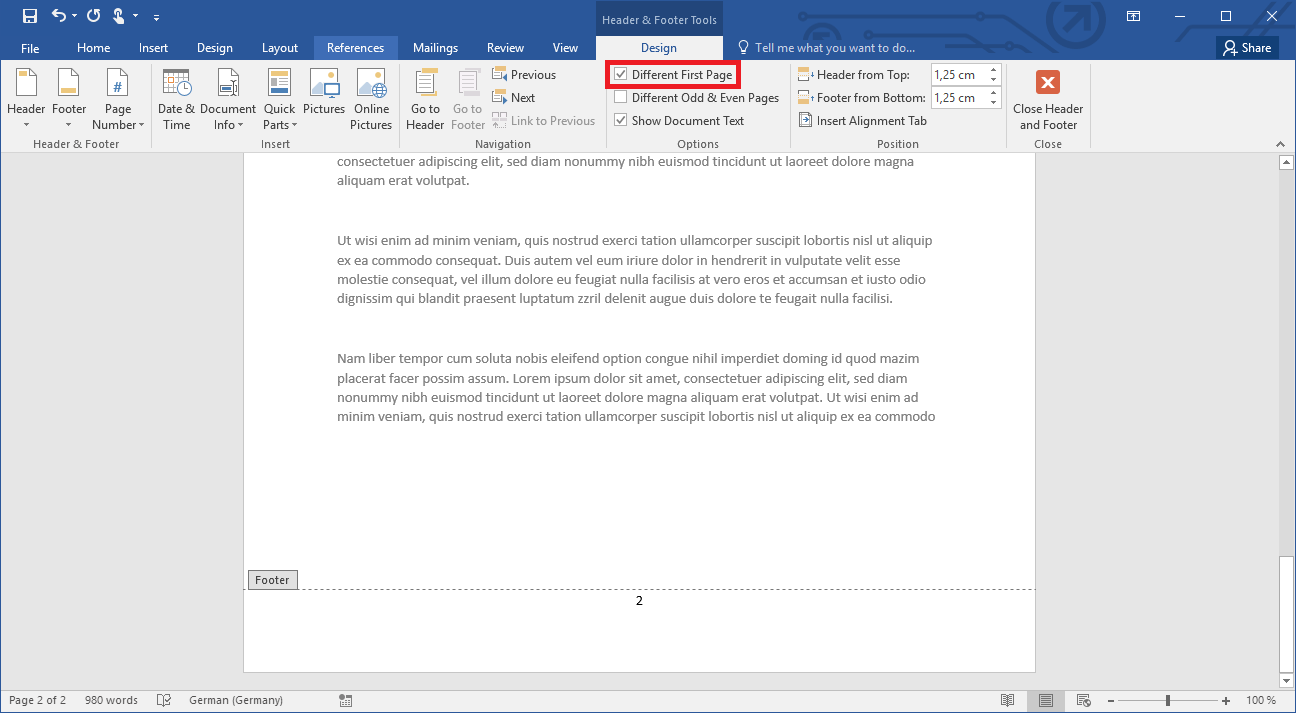This screenshot has width=1296, height=713.
Task: Click the Share button
Action: (x=1247, y=48)
